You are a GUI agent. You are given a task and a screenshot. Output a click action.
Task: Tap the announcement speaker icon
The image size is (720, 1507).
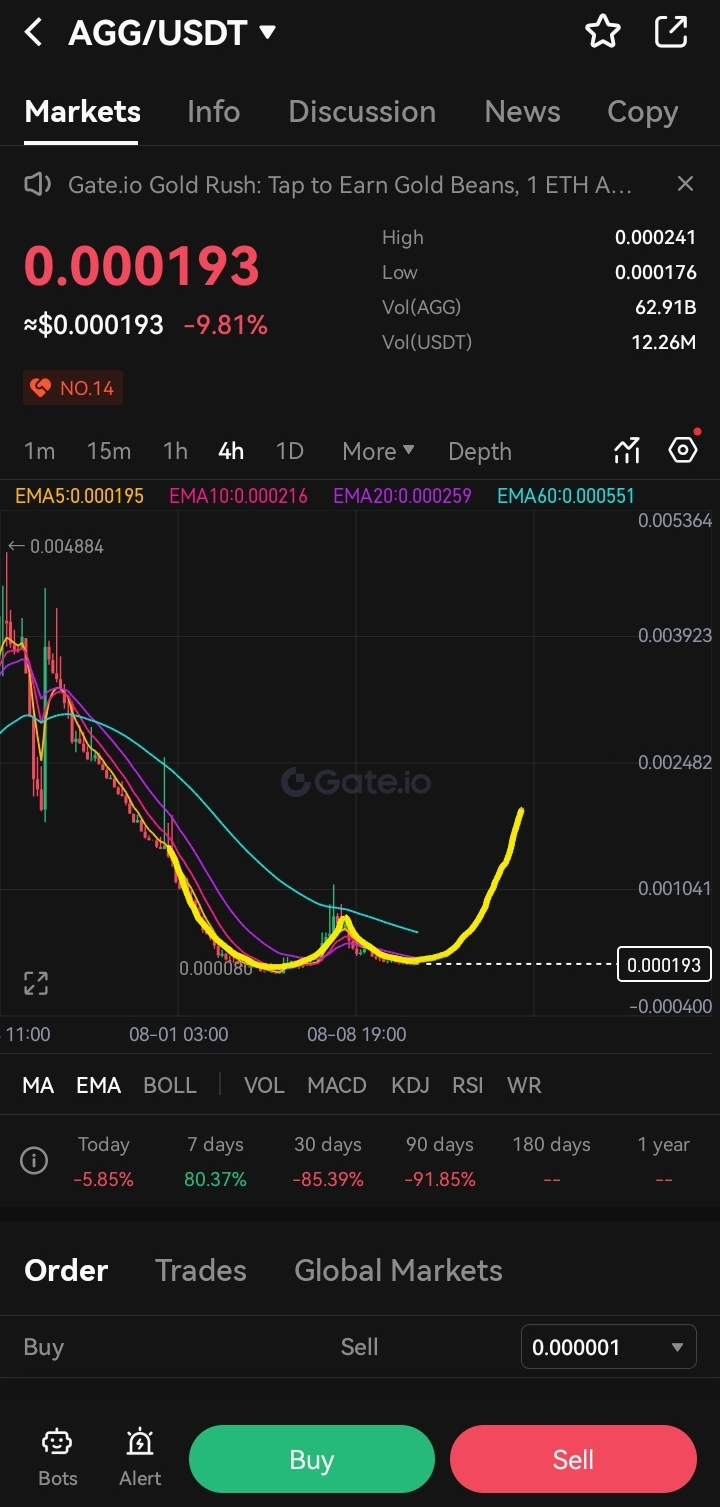click(x=37, y=184)
